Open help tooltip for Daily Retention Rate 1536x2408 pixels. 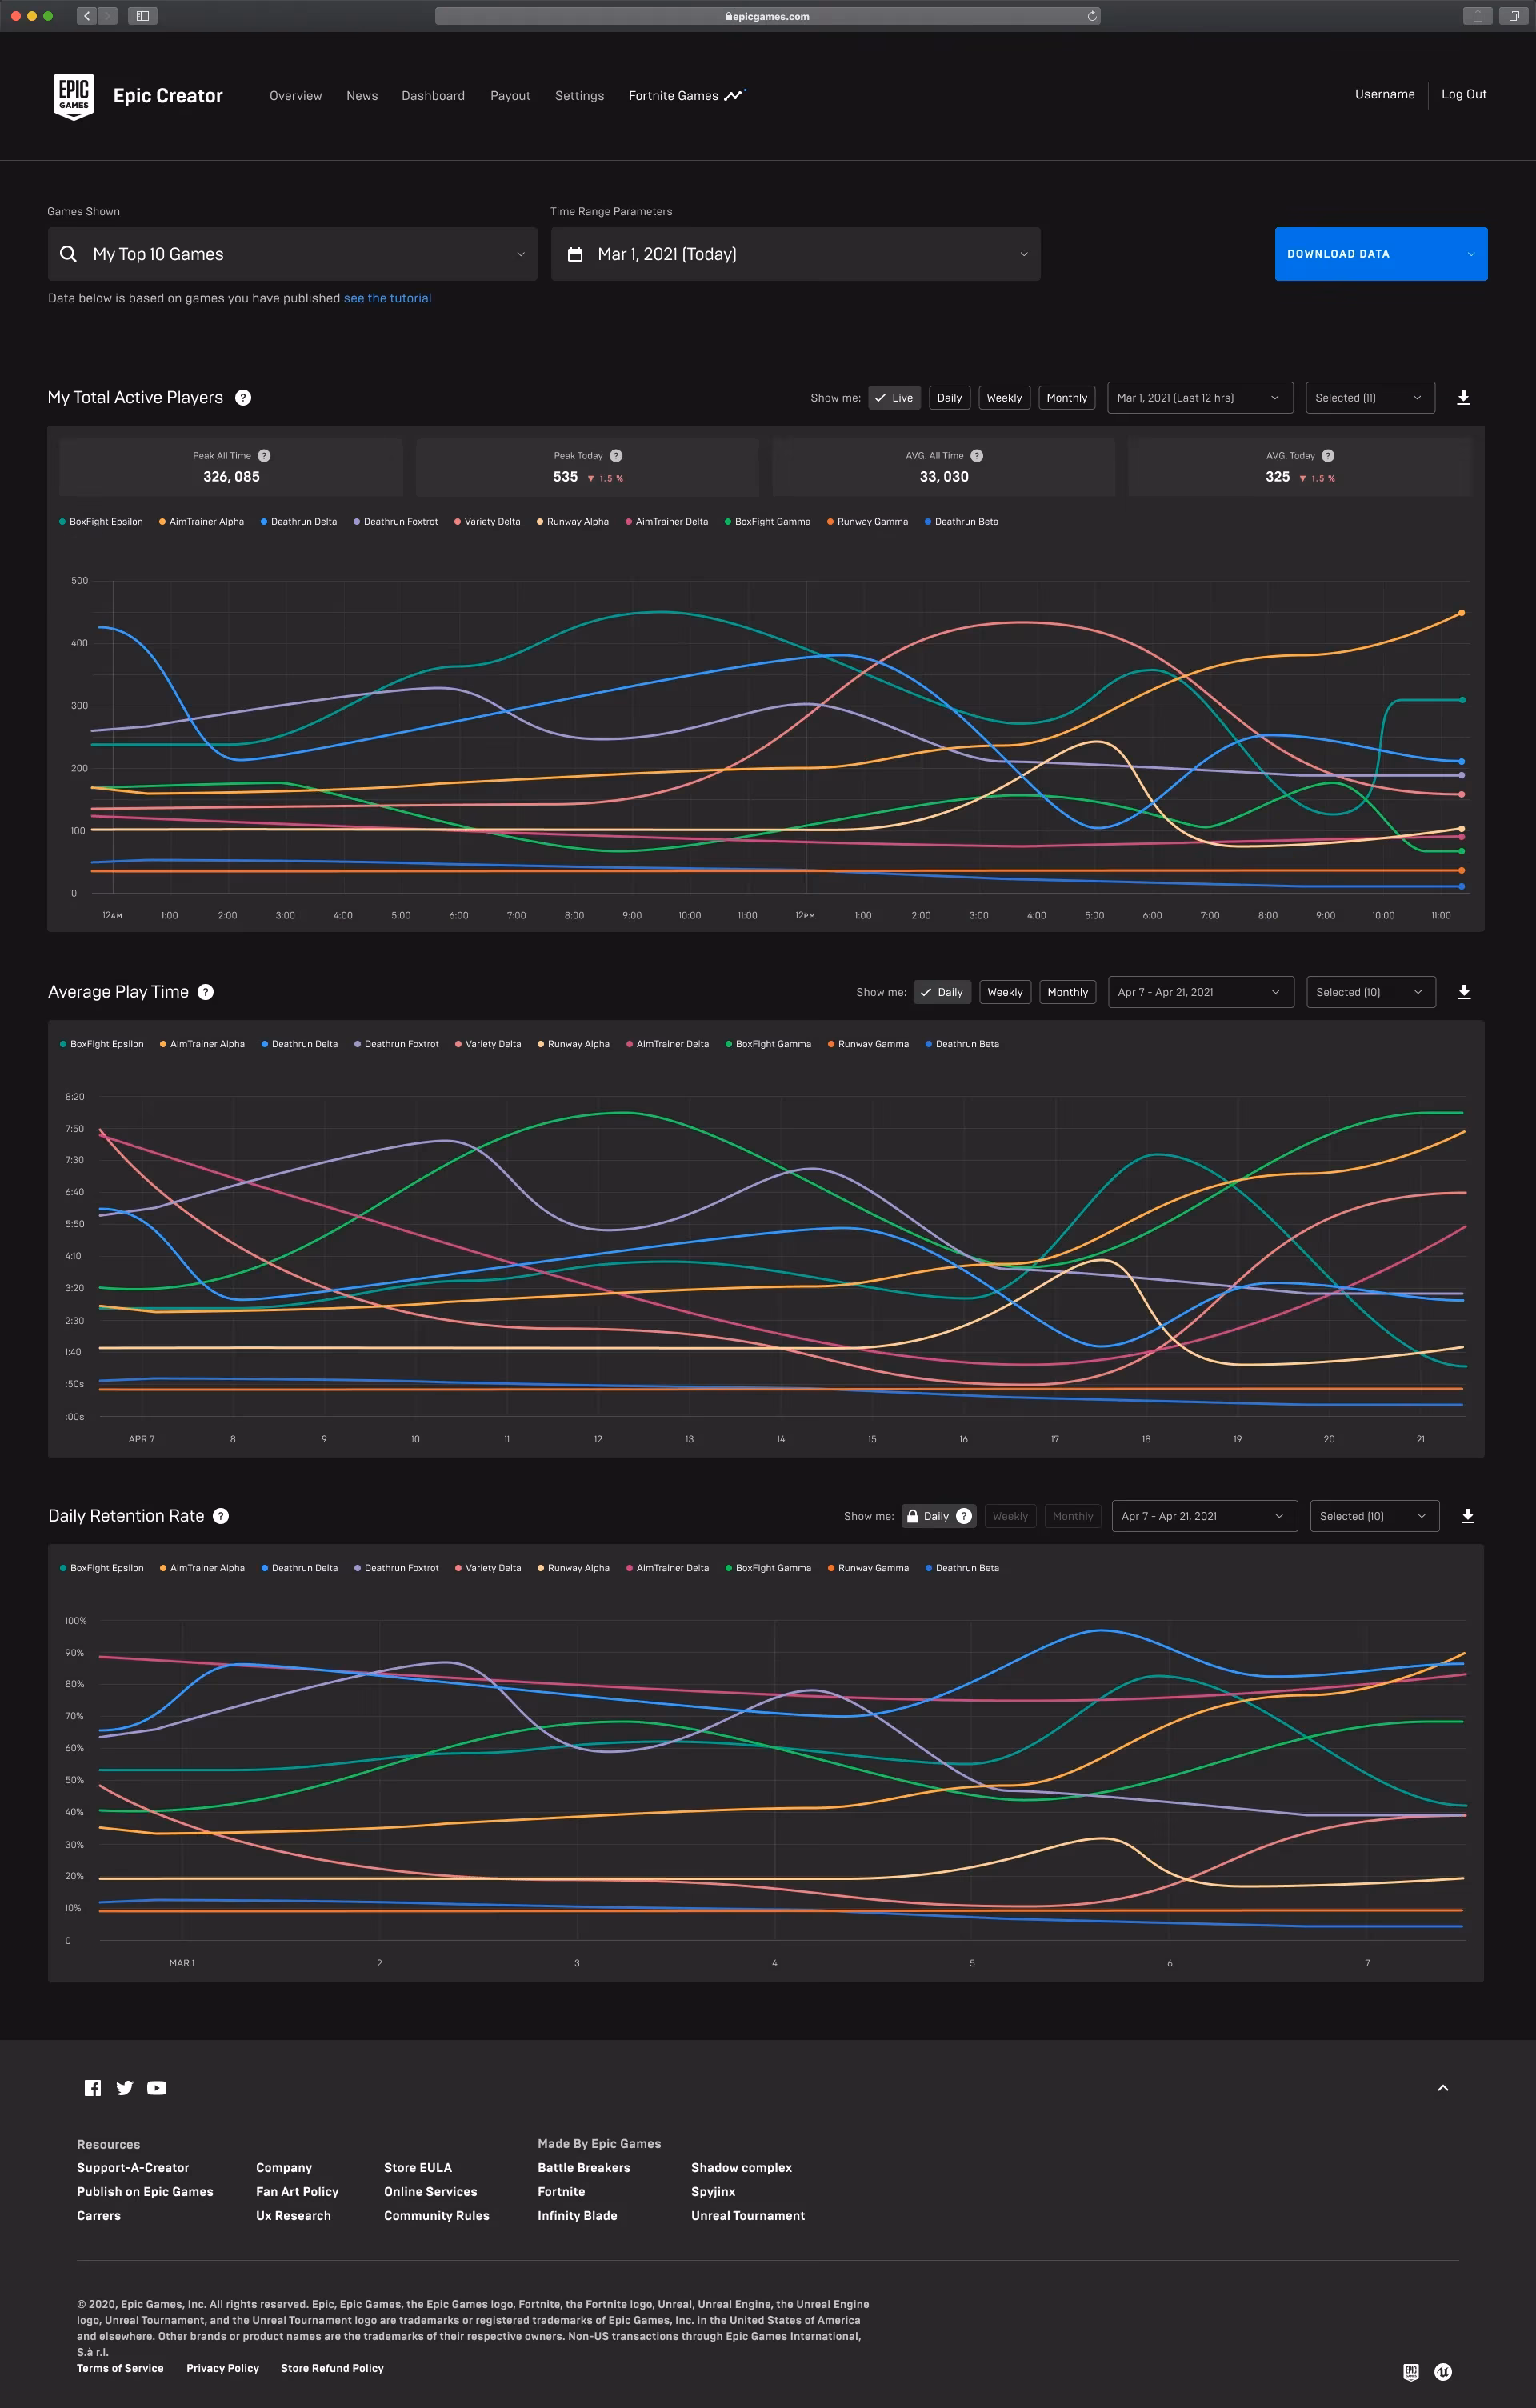point(221,1516)
